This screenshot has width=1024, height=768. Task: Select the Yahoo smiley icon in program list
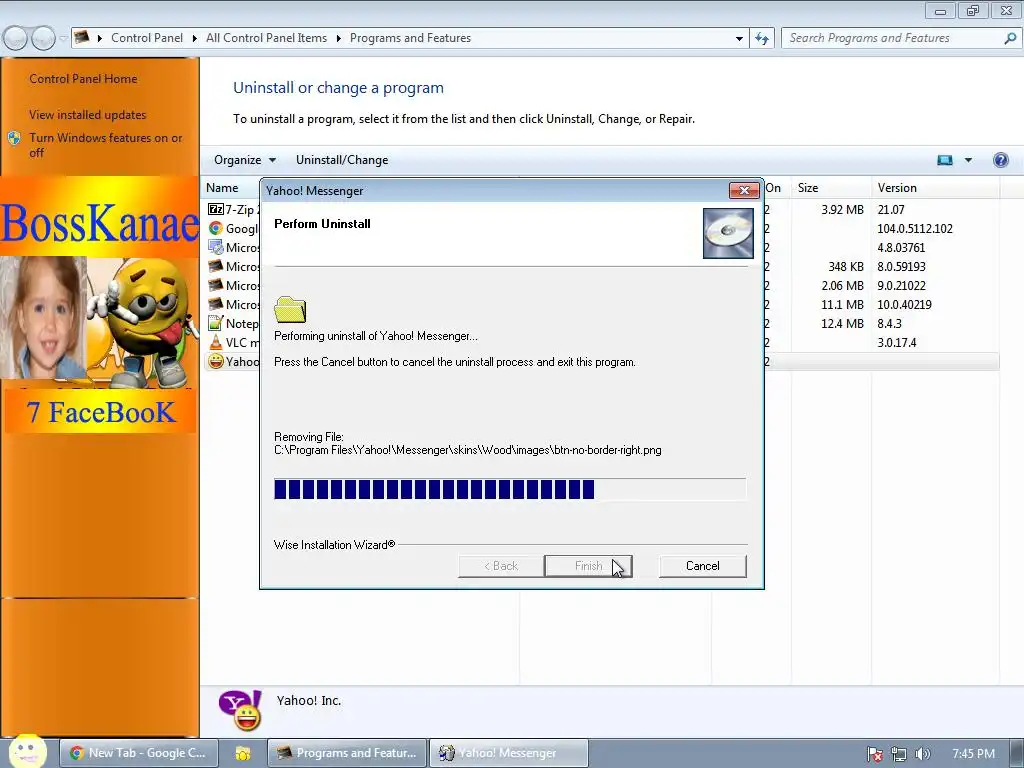tap(216, 361)
